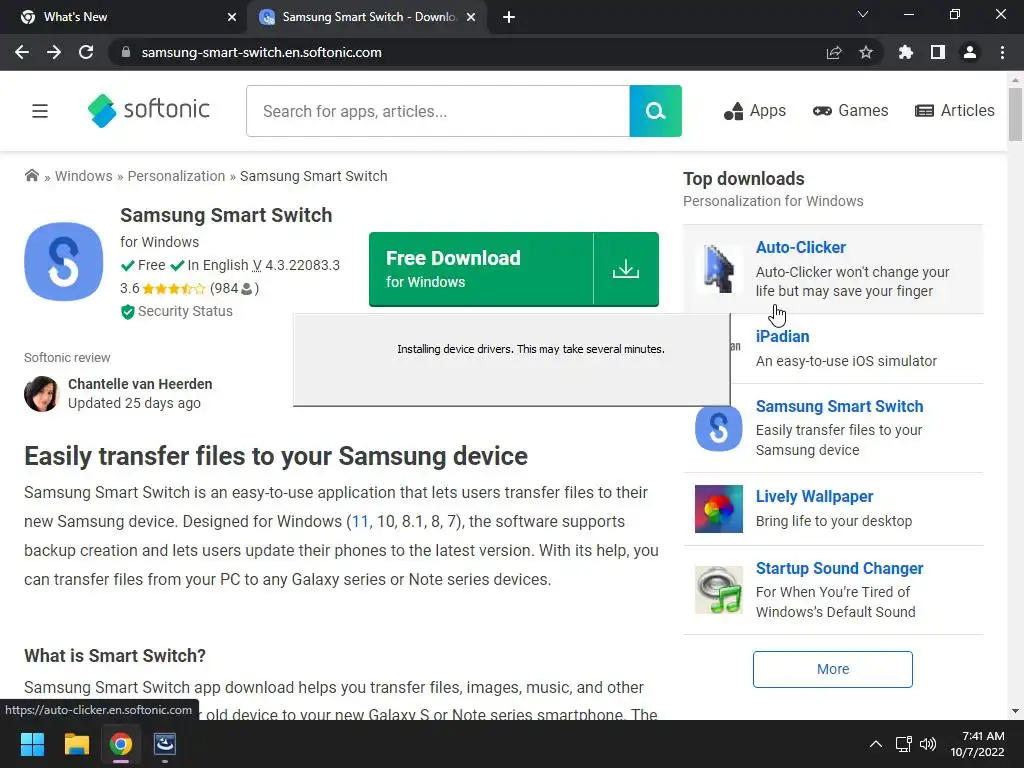Screen dimensions: 1024x768
Task: Open Chrome three-dot menu
Action: pos(1002,52)
